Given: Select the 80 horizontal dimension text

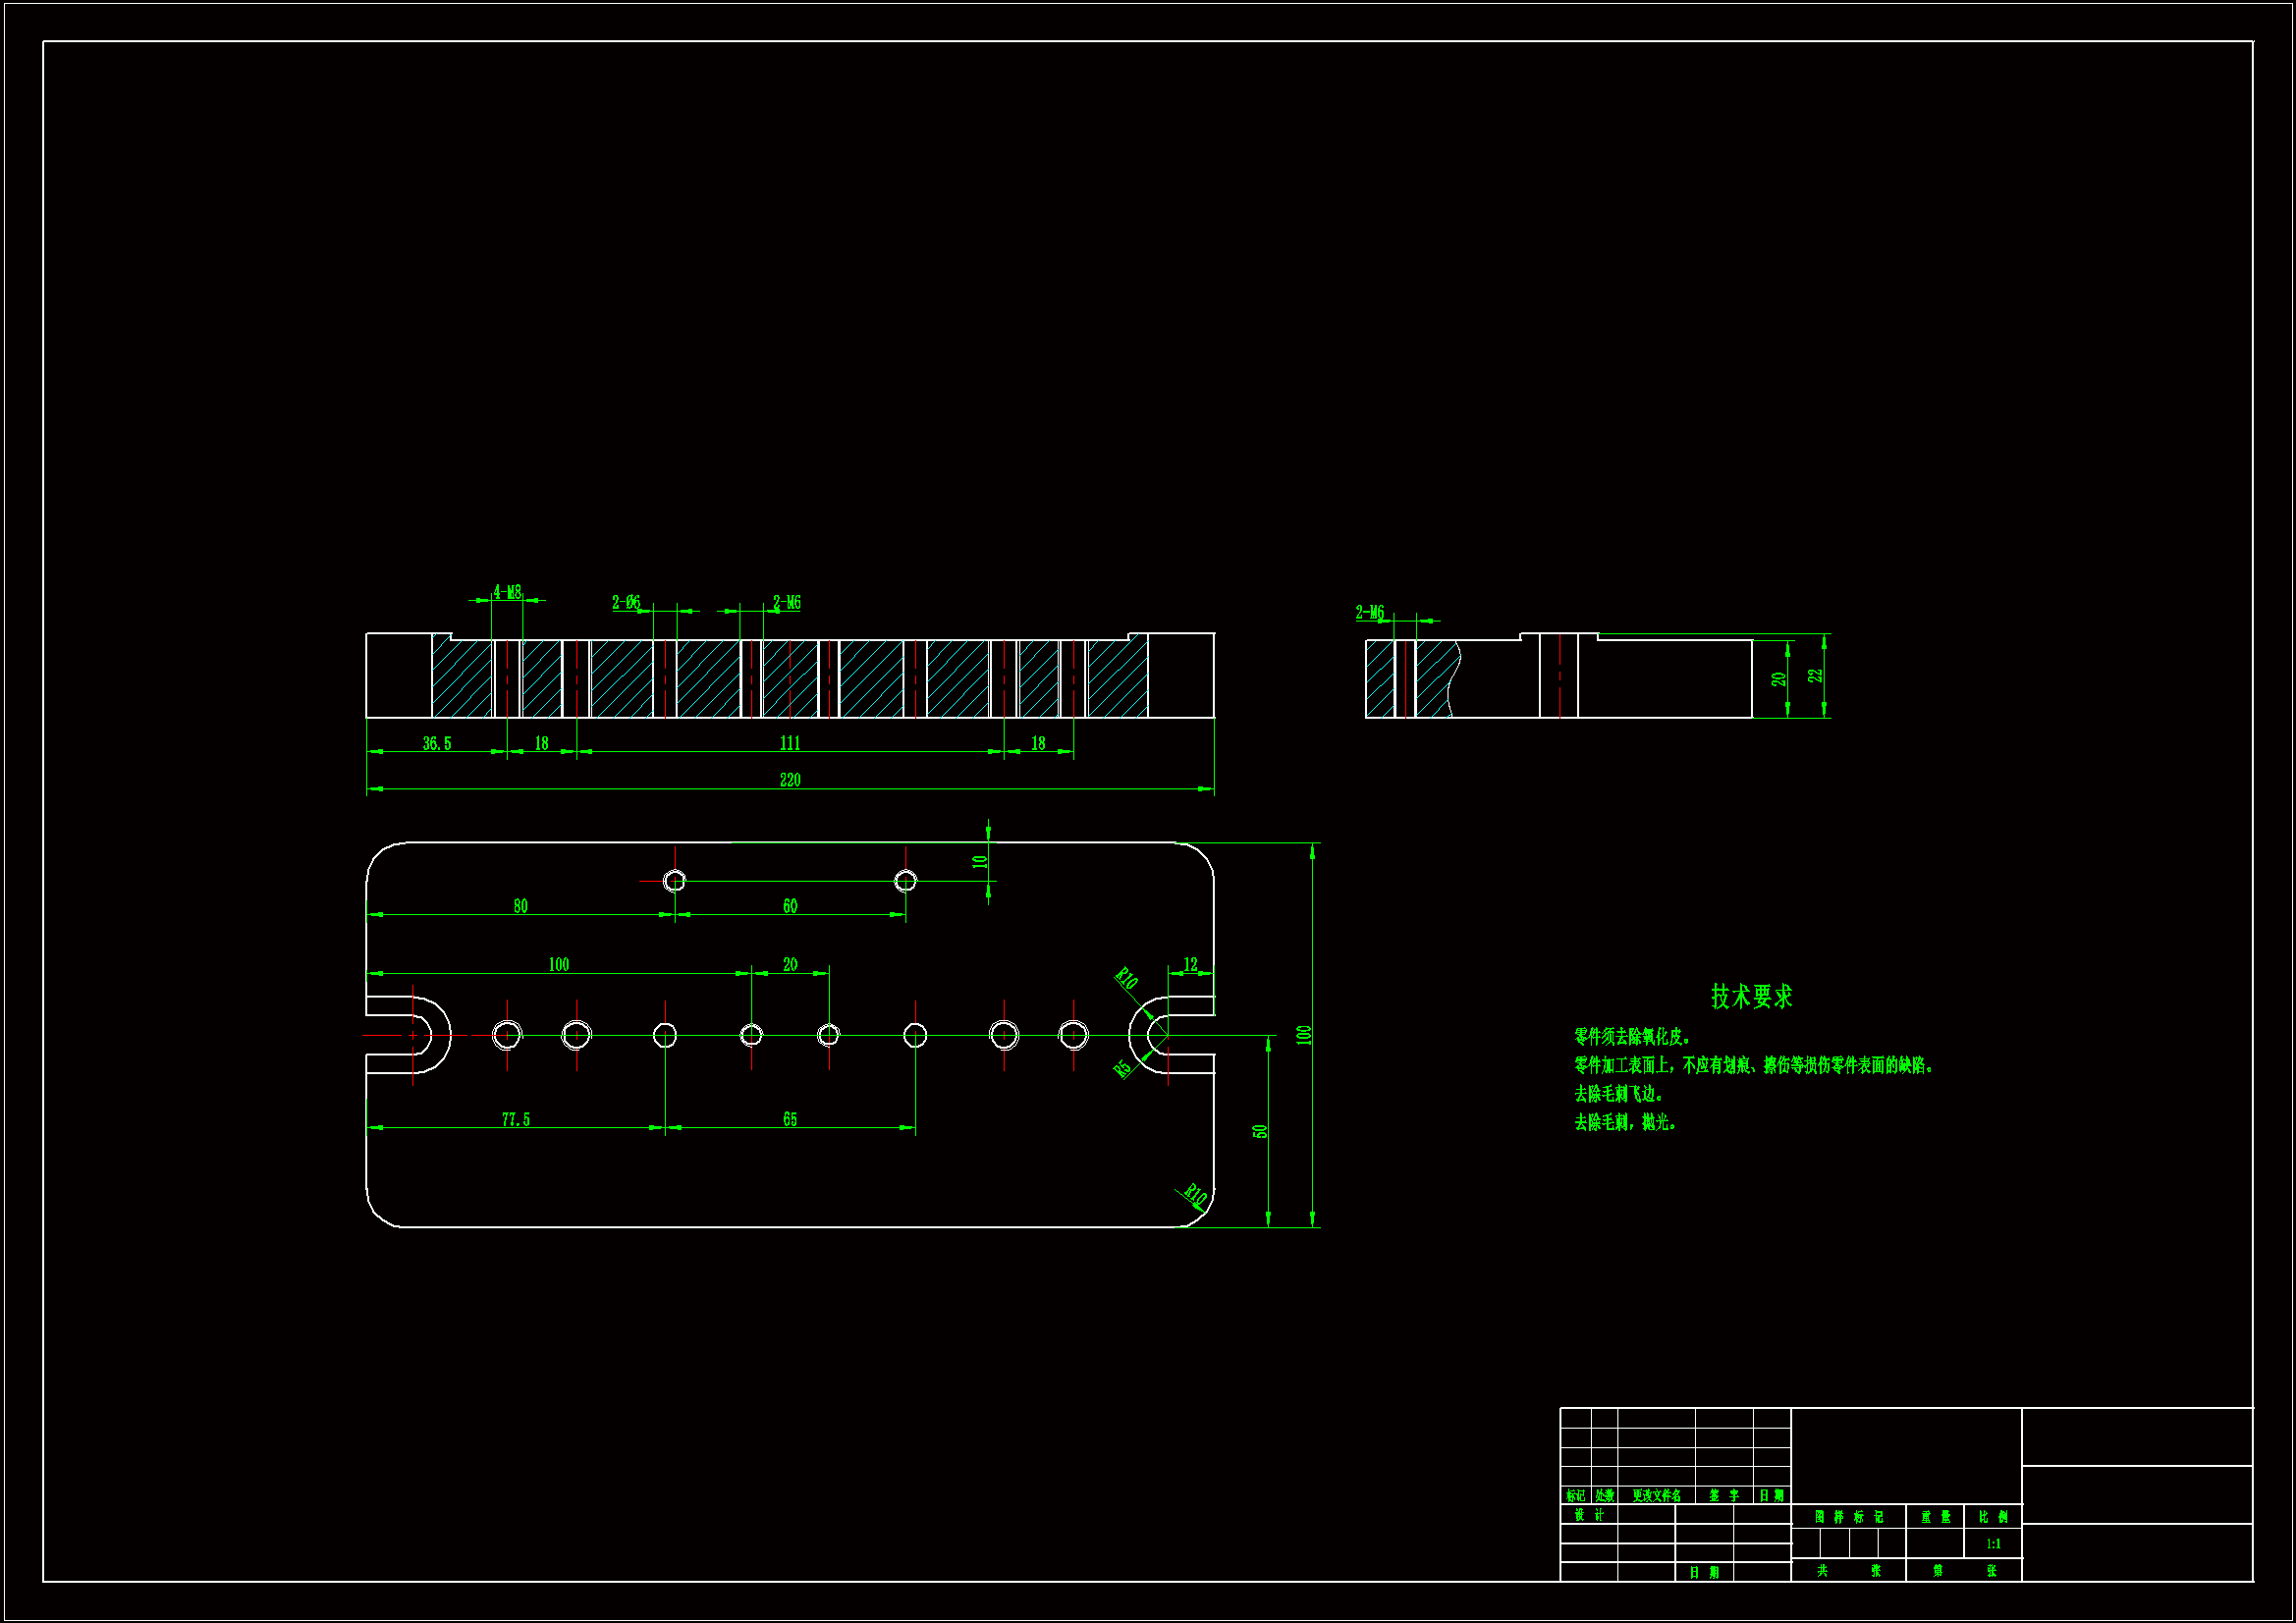Looking at the screenshot, I should pyautogui.click(x=520, y=906).
